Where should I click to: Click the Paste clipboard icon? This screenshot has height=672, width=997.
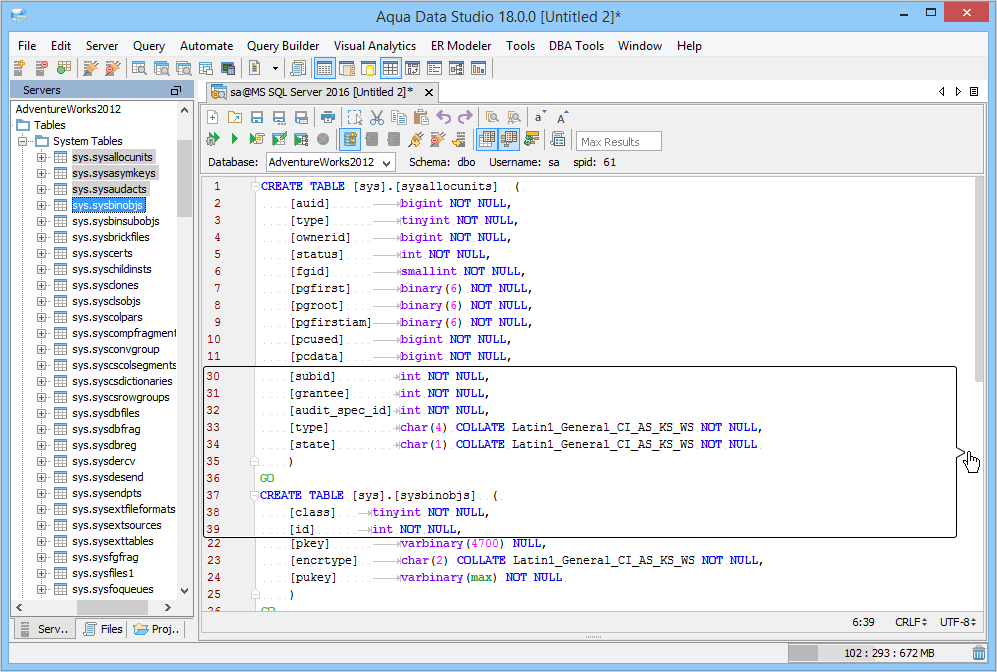pyautogui.click(x=421, y=117)
